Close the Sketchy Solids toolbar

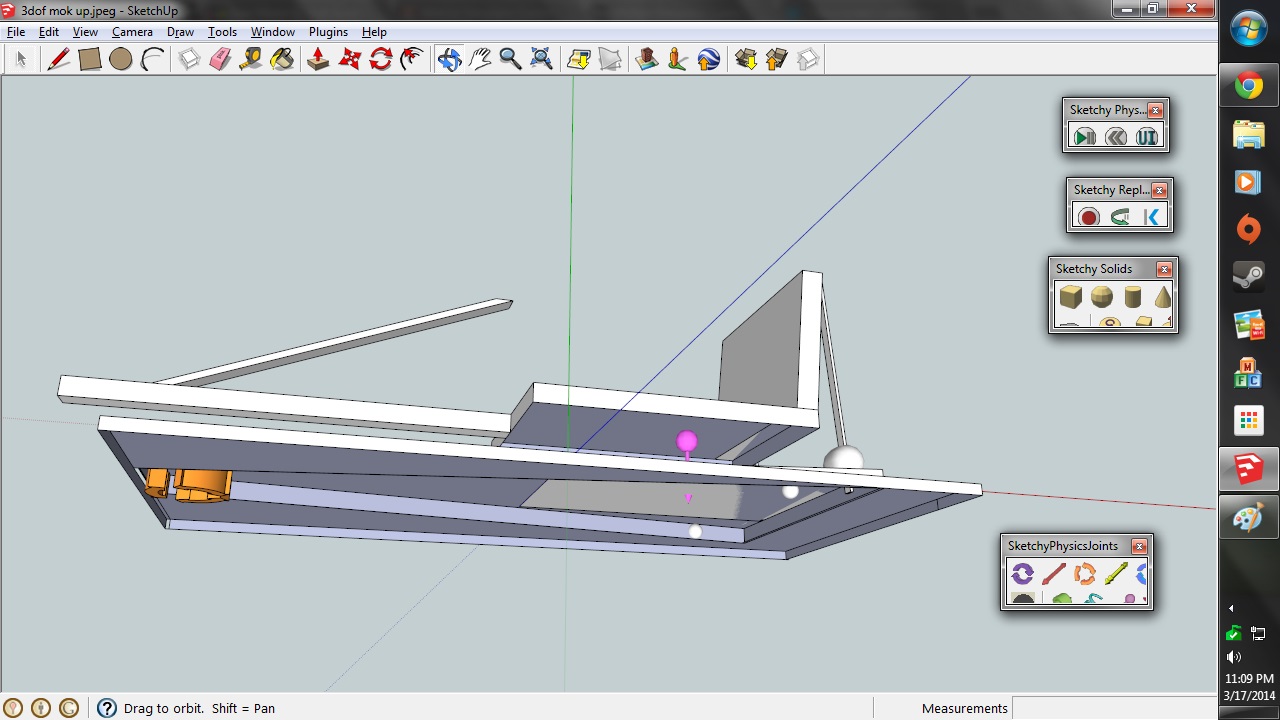[1164, 269]
